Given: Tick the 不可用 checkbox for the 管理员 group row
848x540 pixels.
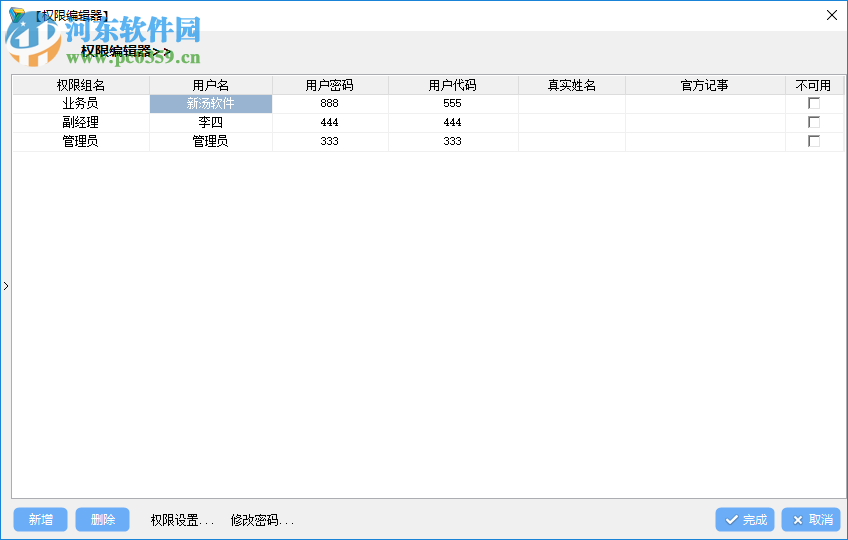Looking at the screenshot, I should [x=813, y=141].
